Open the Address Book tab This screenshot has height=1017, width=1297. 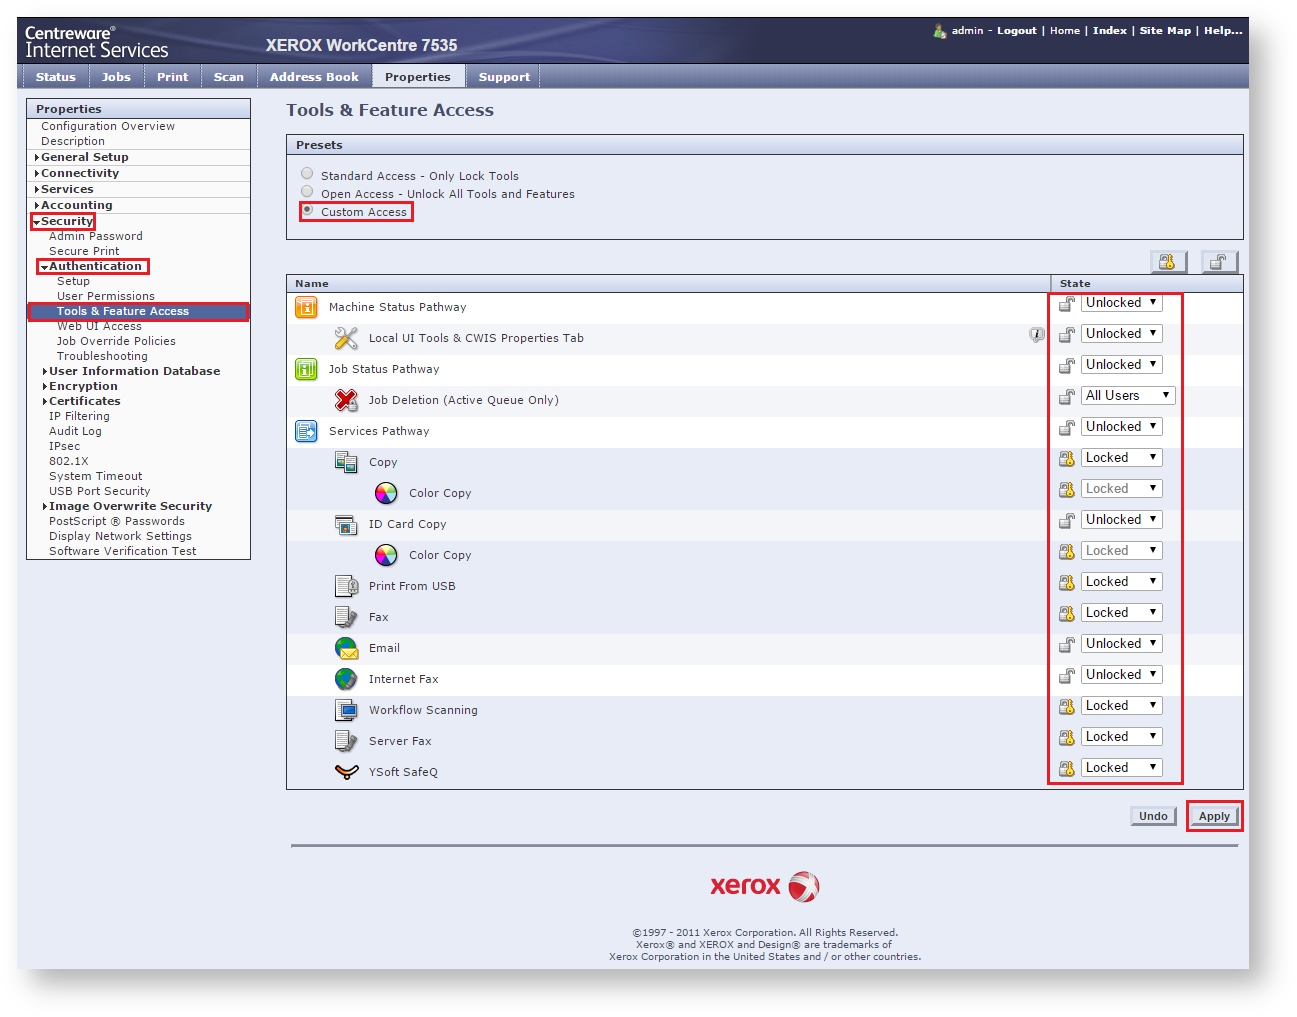pos(314,77)
